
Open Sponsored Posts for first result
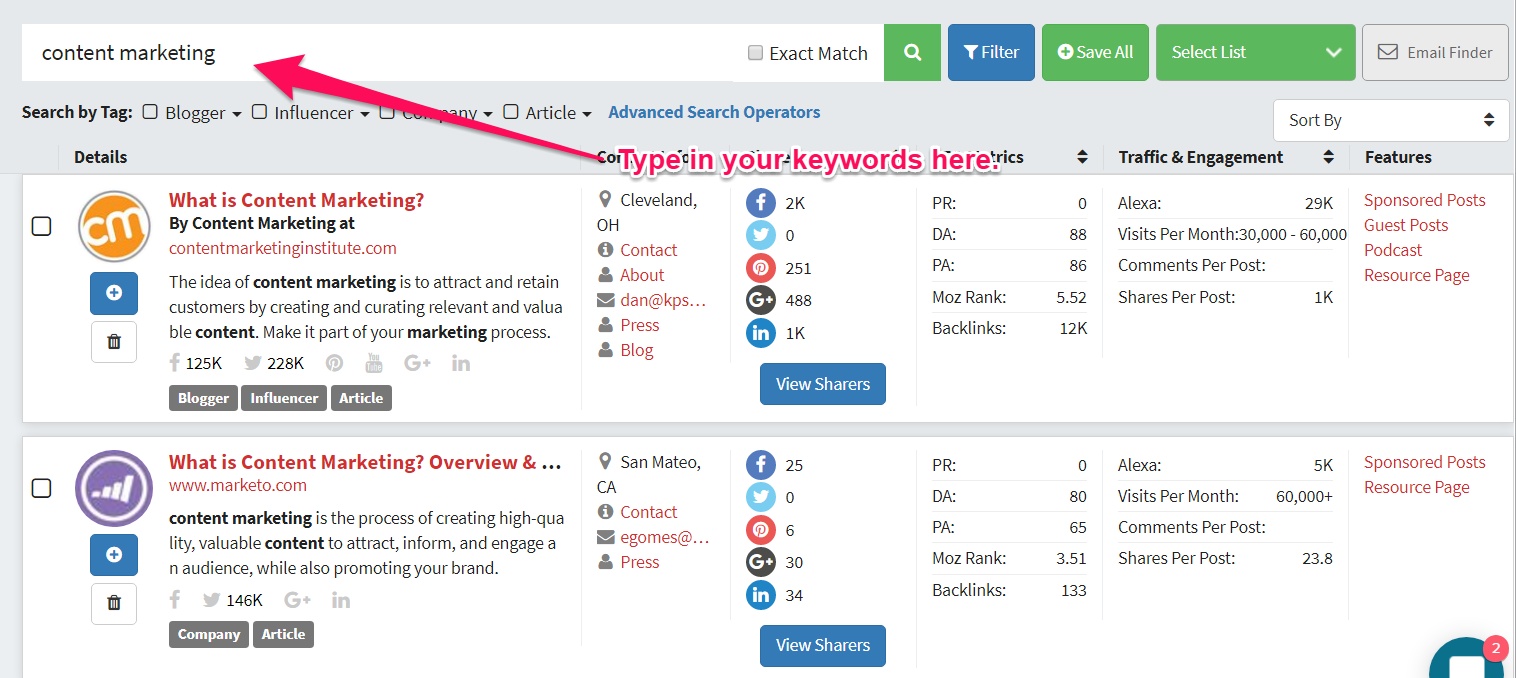[x=1425, y=200]
